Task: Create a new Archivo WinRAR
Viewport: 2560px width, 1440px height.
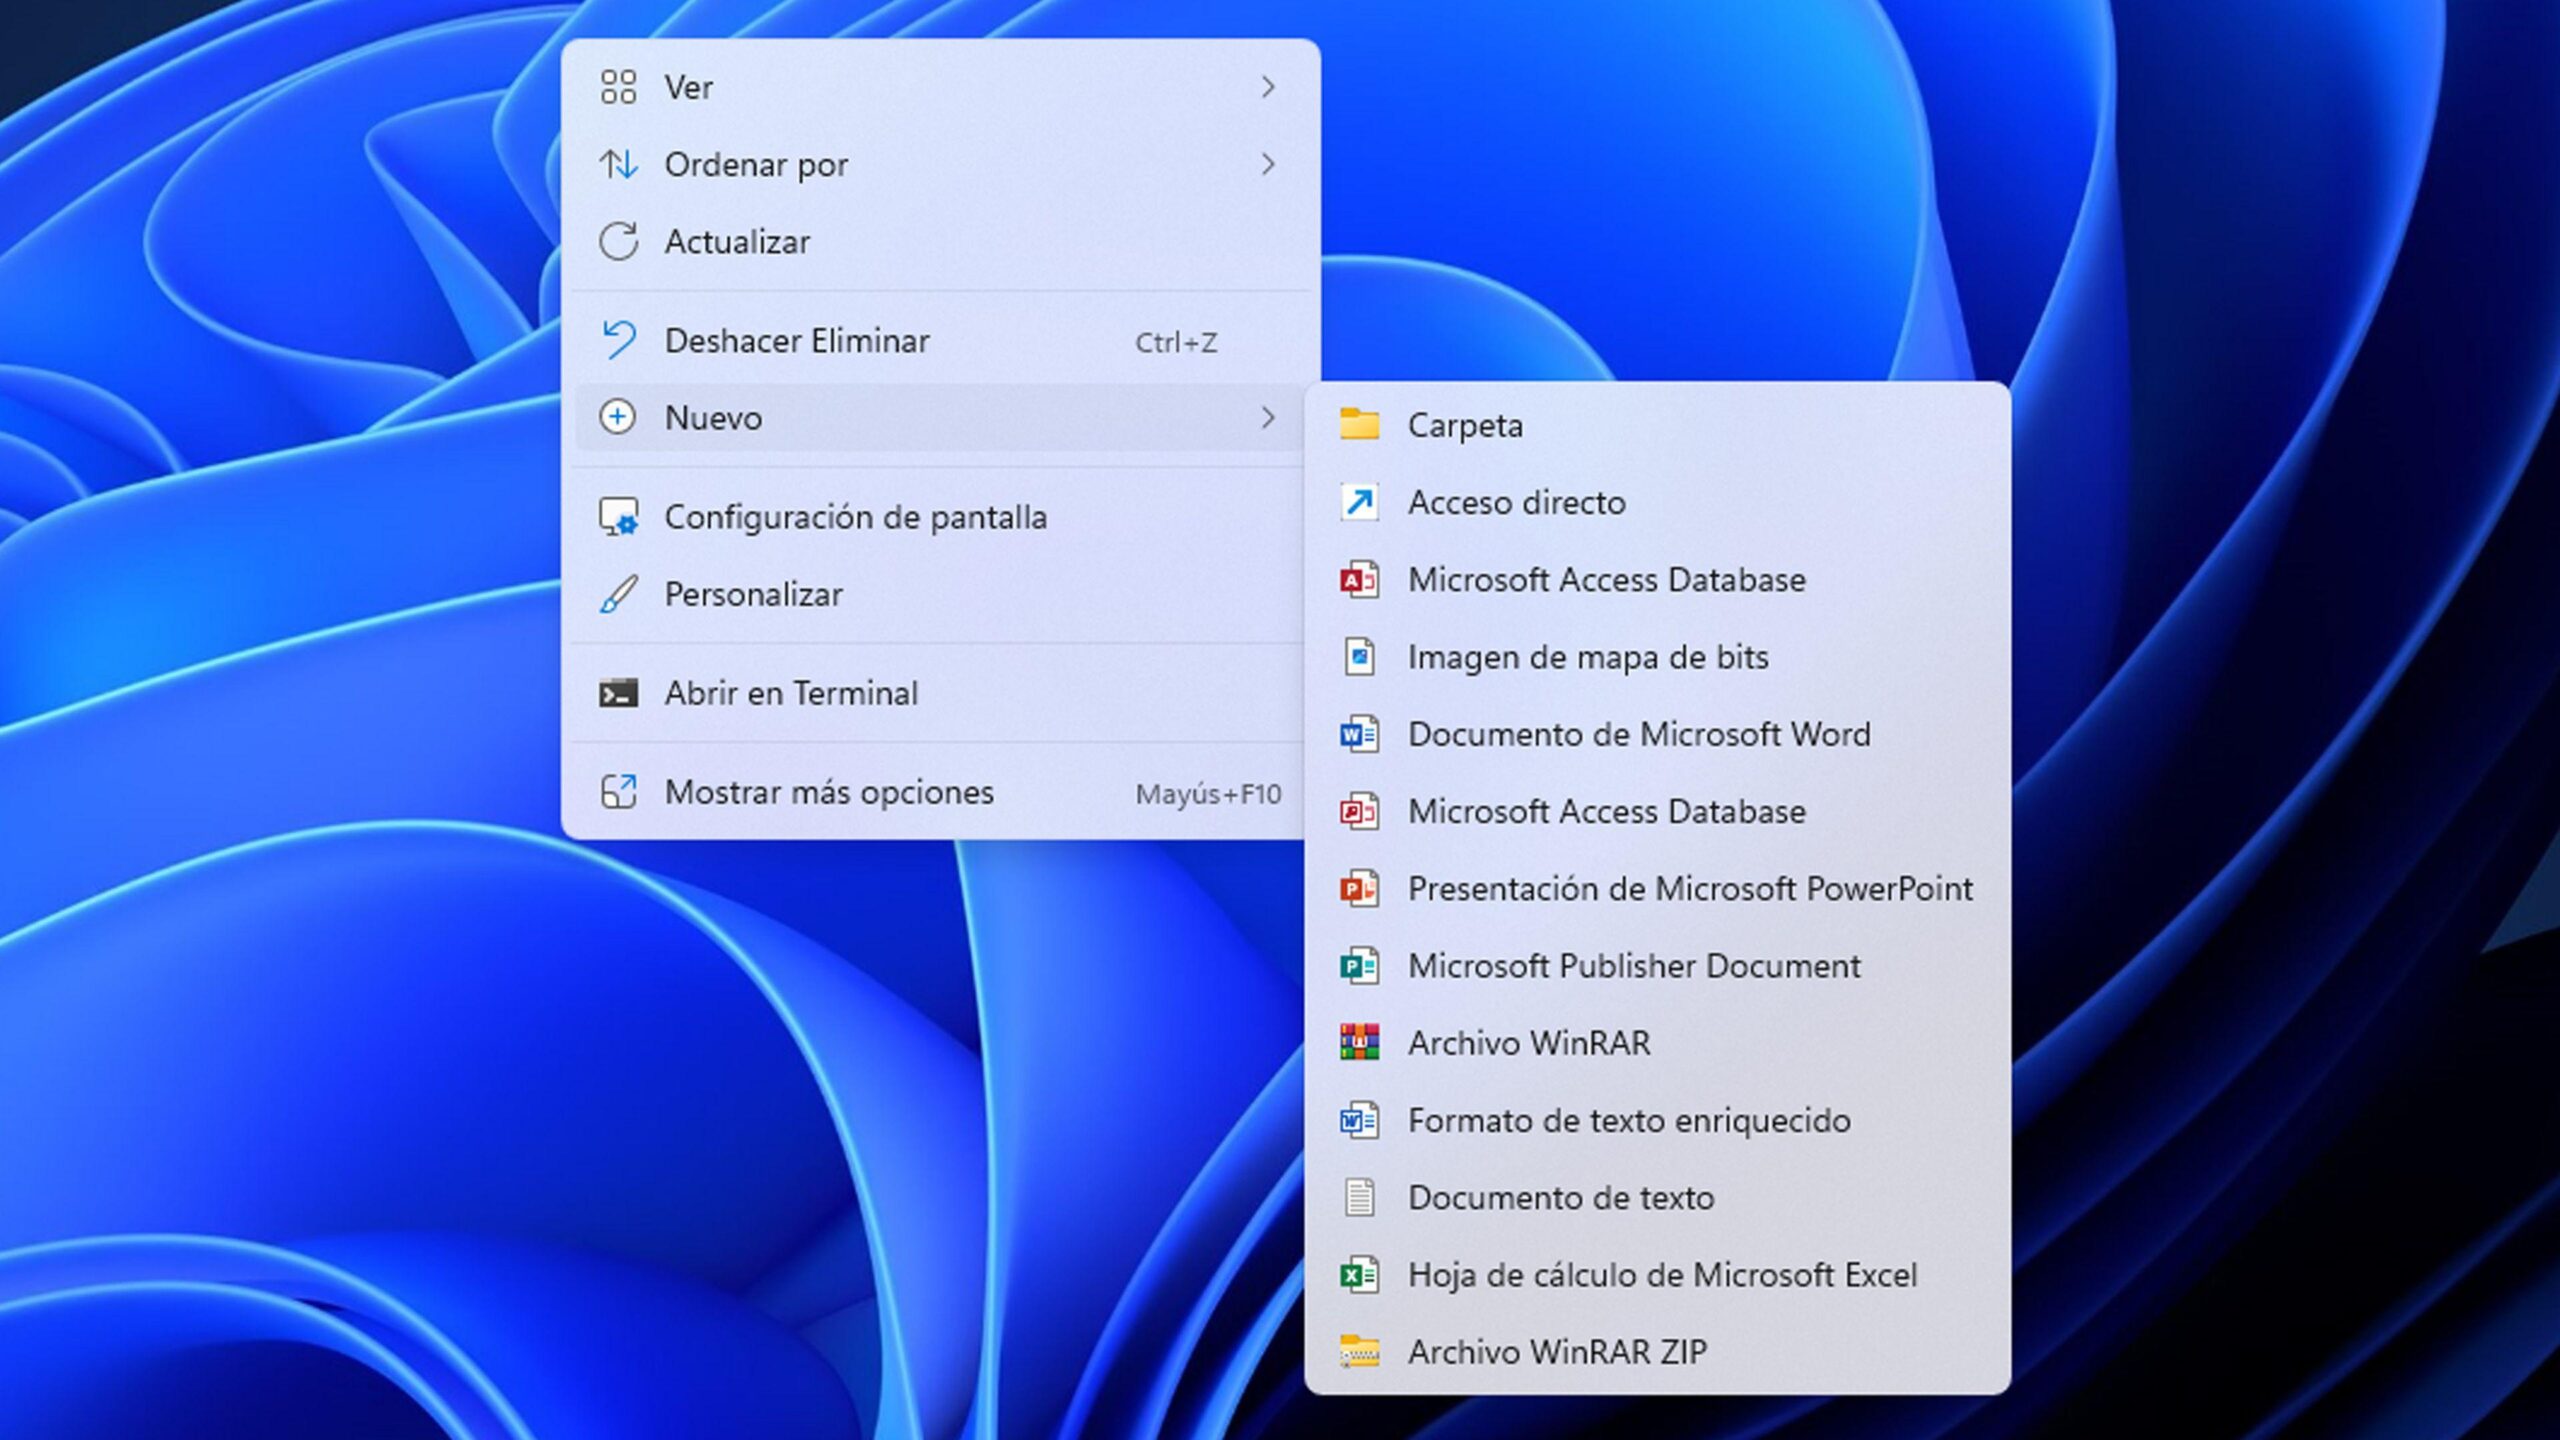Action: click(x=1657, y=1043)
